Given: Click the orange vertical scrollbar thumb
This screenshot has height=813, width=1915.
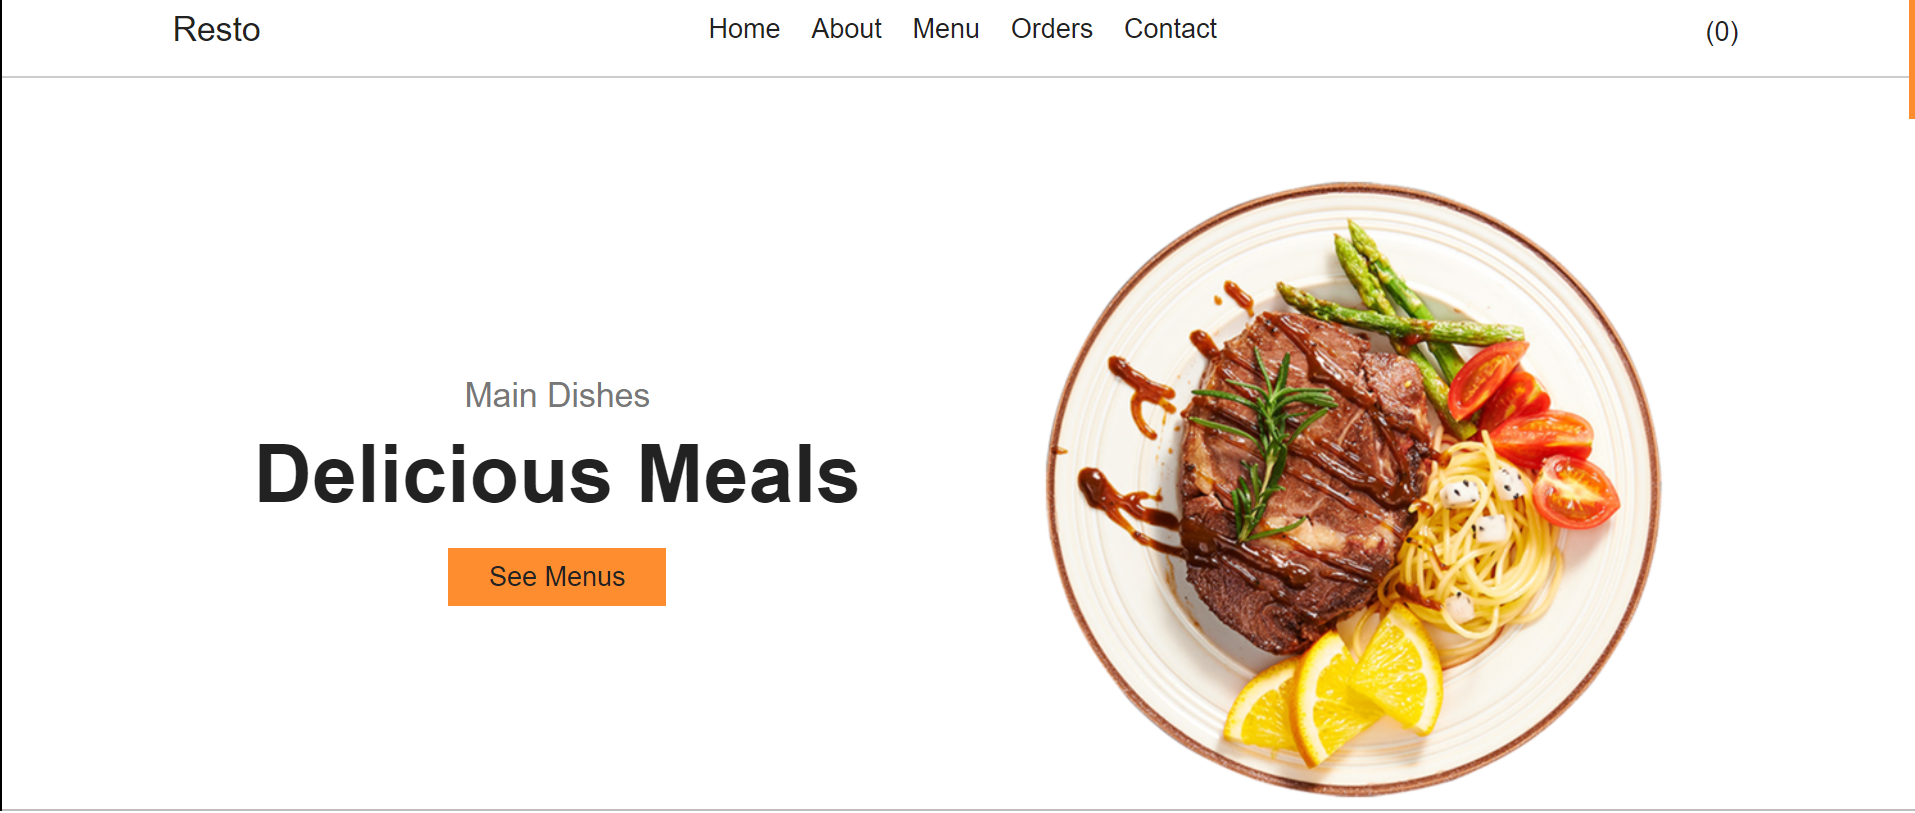Looking at the screenshot, I should tap(1911, 59).
